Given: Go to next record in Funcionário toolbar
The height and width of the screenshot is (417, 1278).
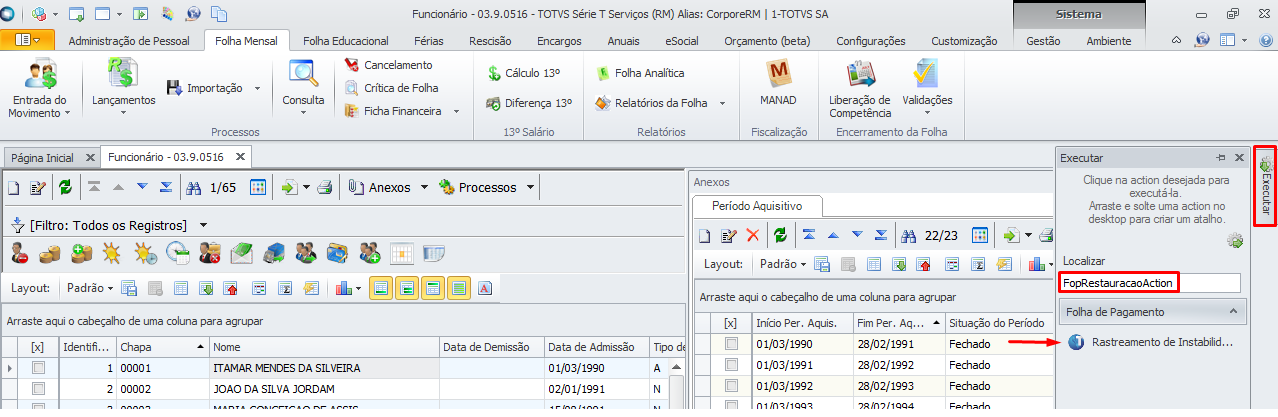Looking at the screenshot, I should (142, 187).
